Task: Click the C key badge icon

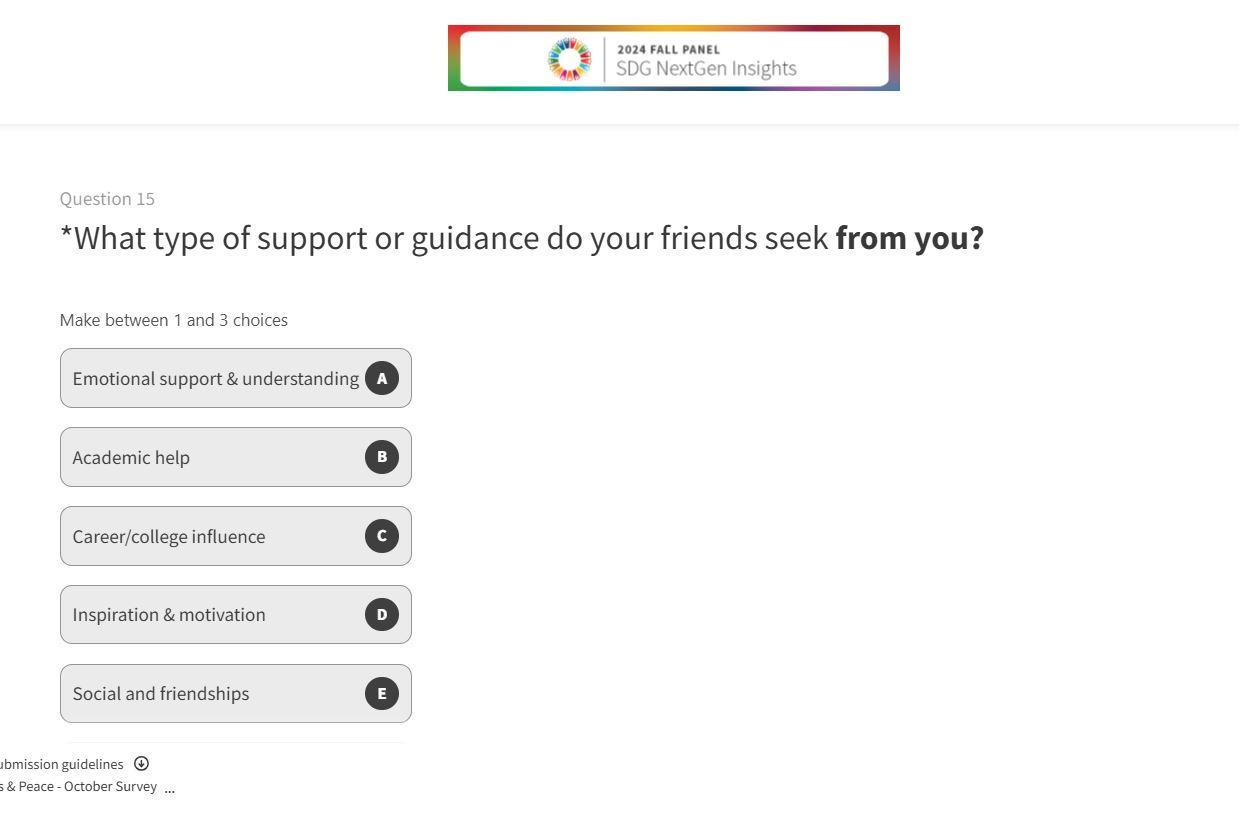Action: tap(381, 536)
